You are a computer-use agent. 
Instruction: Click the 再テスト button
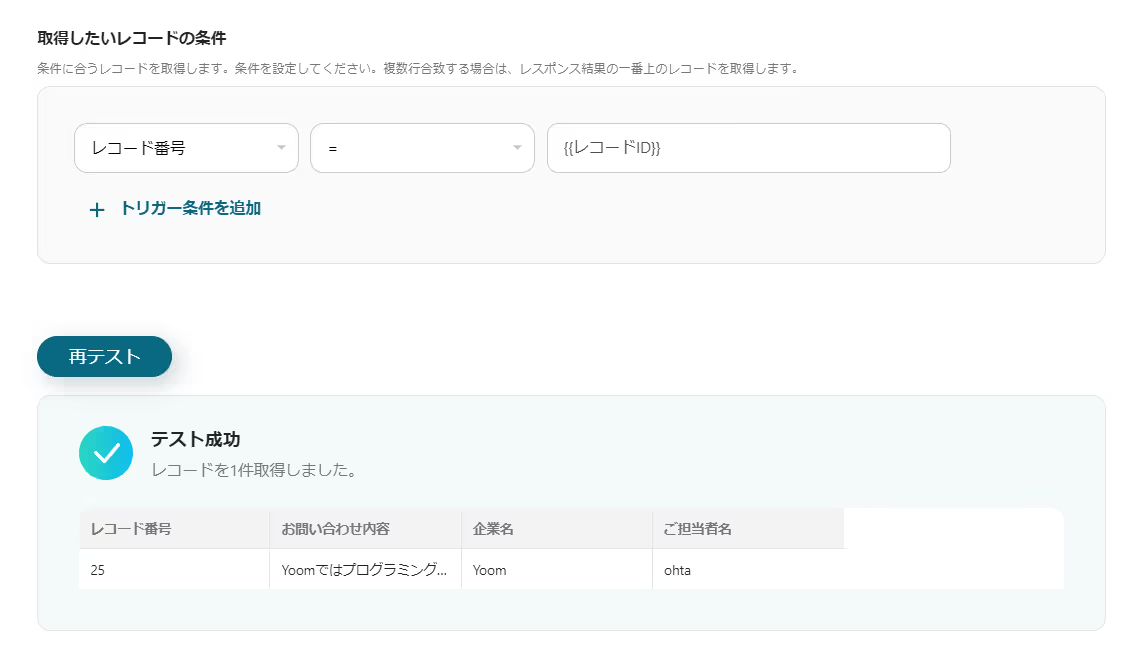pyautogui.click(x=105, y=357)
